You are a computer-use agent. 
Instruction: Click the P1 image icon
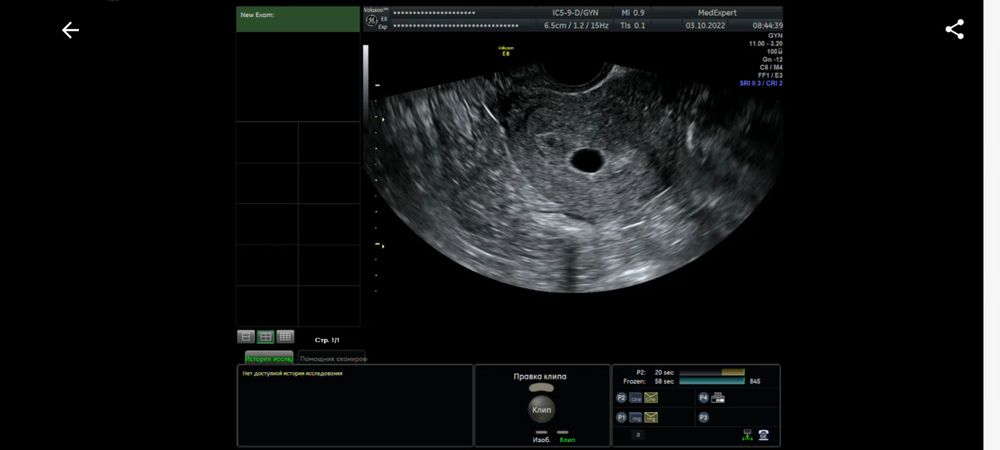635,417
